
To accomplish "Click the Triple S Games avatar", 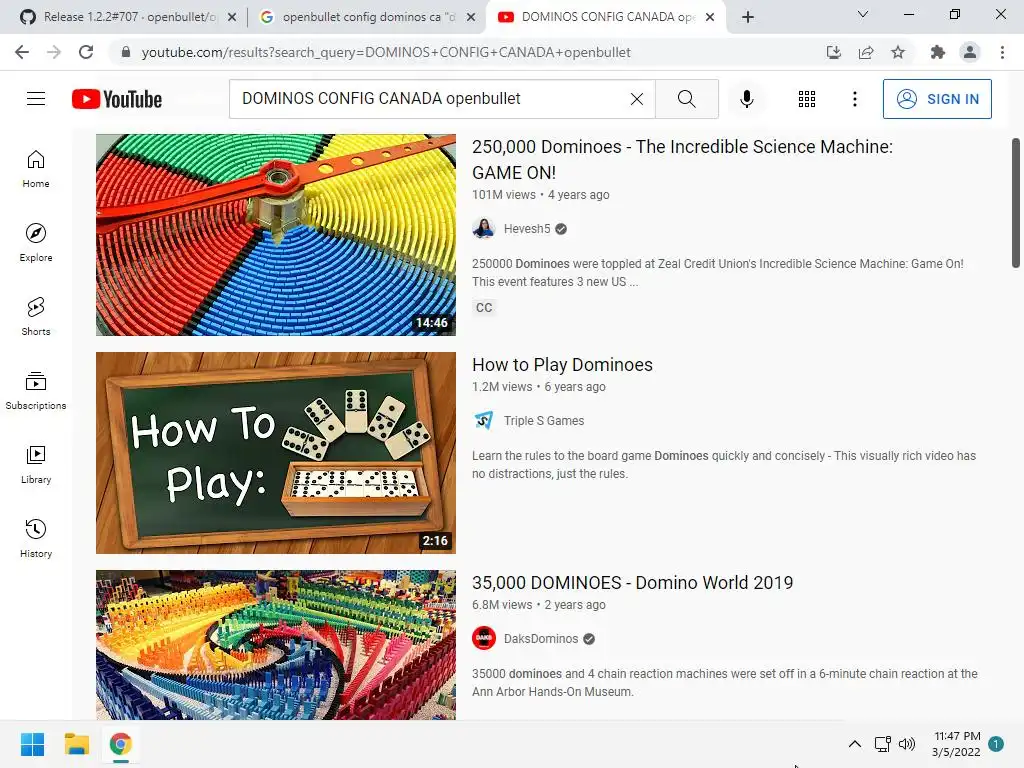I will point(484,421).
